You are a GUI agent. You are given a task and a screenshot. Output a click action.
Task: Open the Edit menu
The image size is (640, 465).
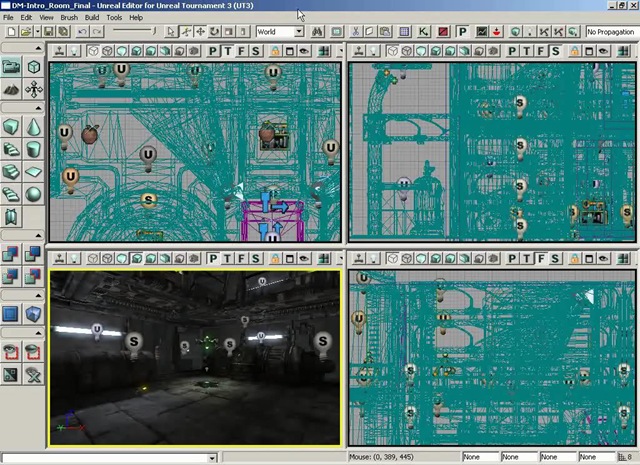coord(26,18)
